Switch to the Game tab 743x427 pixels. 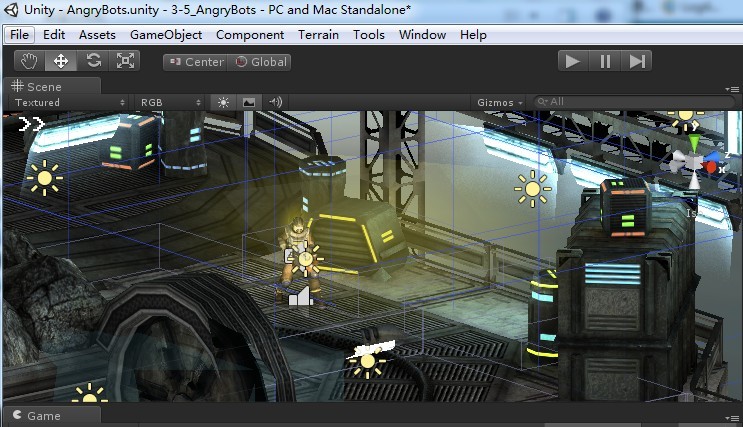pos(52,416)
